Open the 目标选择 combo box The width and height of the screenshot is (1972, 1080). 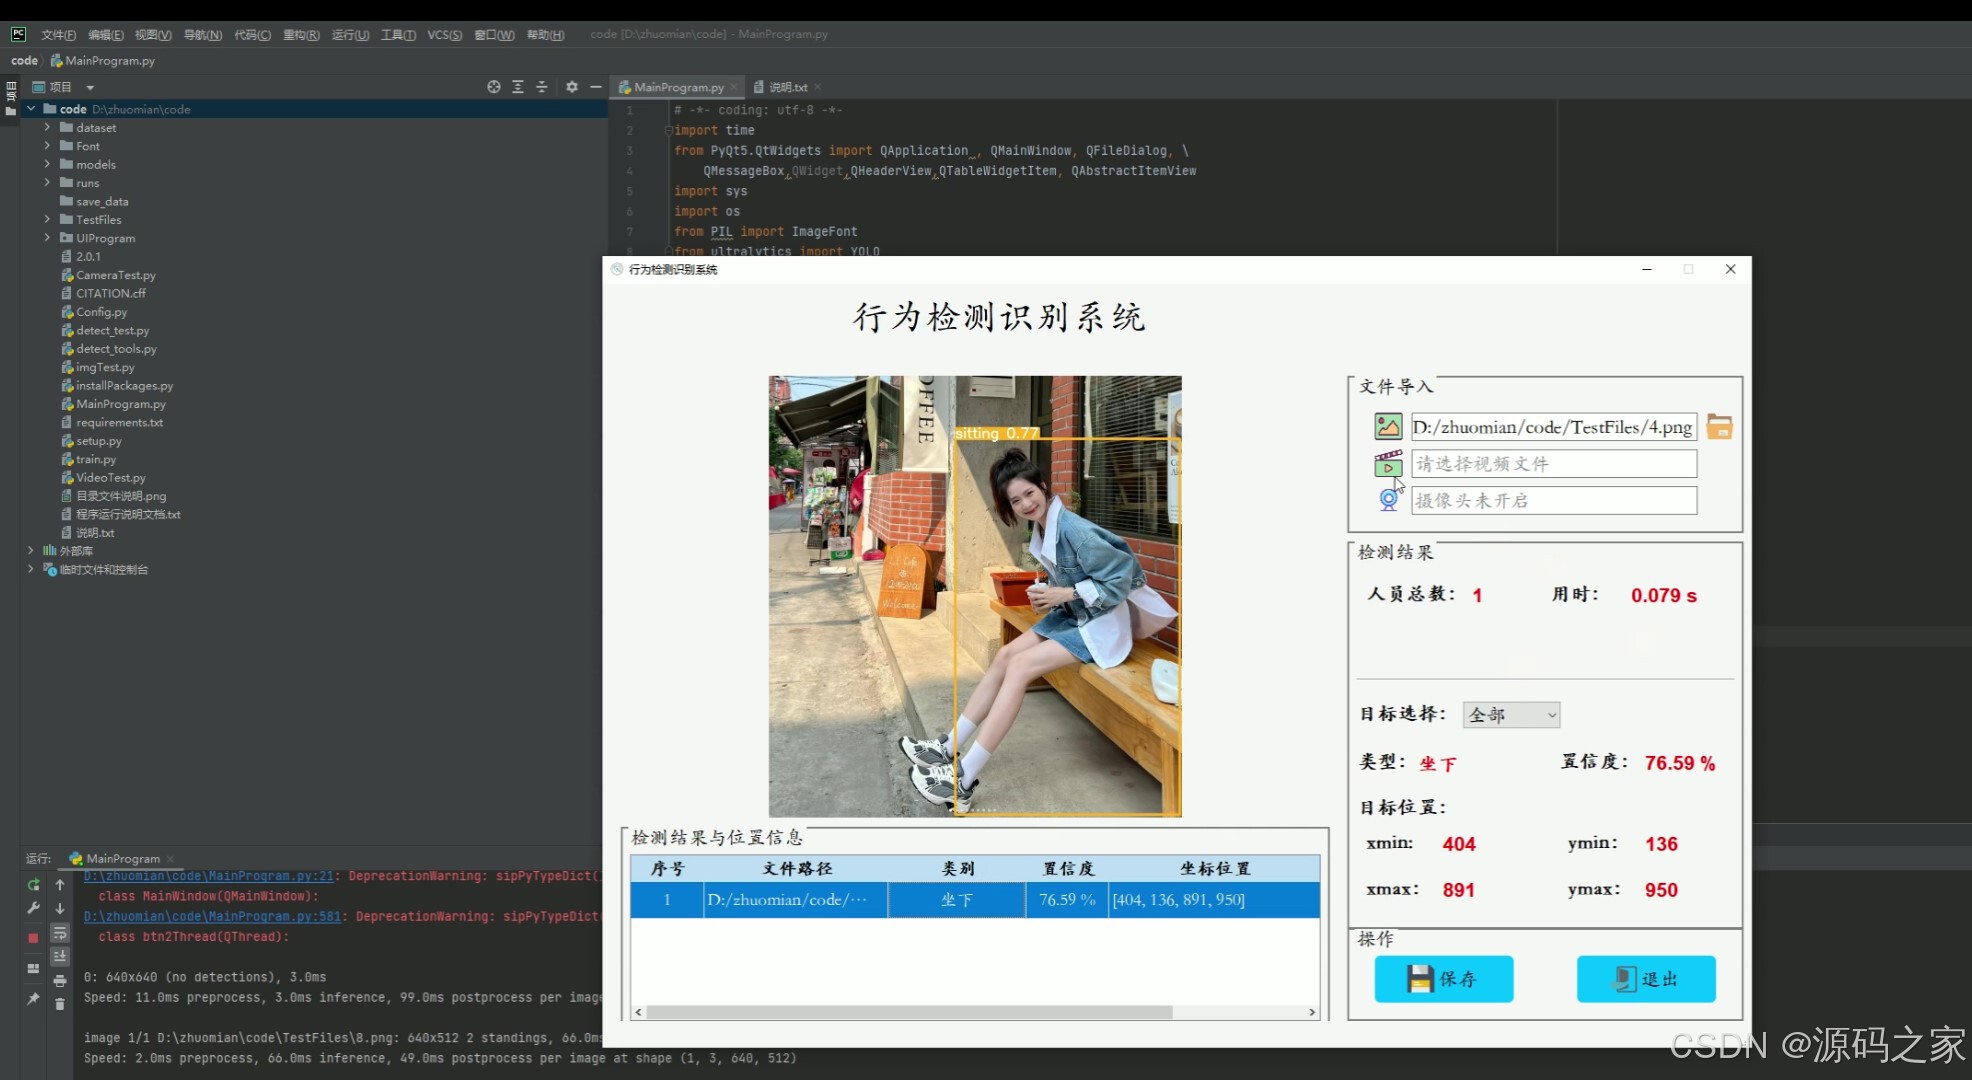1510,715
